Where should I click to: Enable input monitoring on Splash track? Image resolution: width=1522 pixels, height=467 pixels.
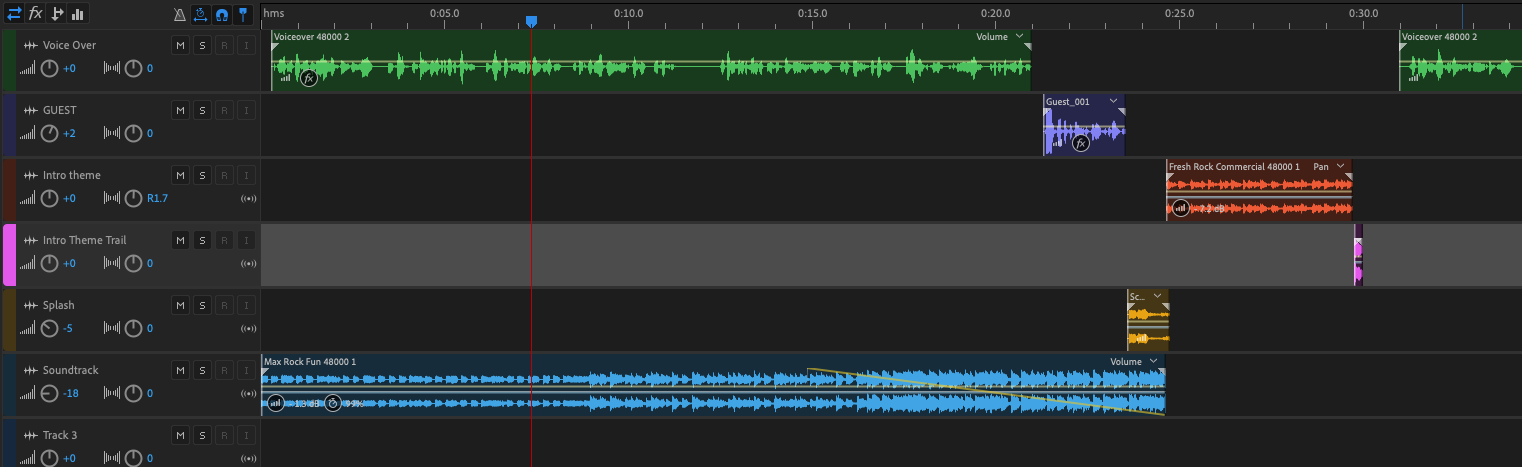pyautogui.click(x=246, y=305)
